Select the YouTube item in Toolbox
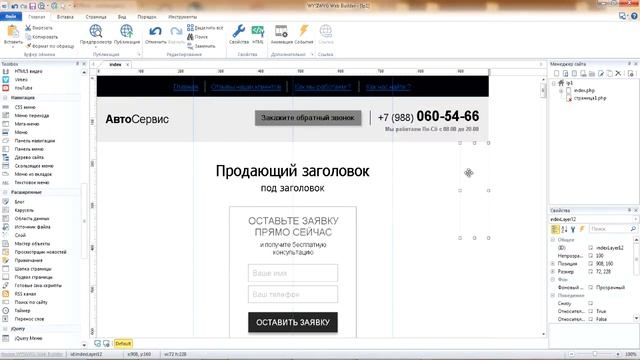 coord(23,88)
